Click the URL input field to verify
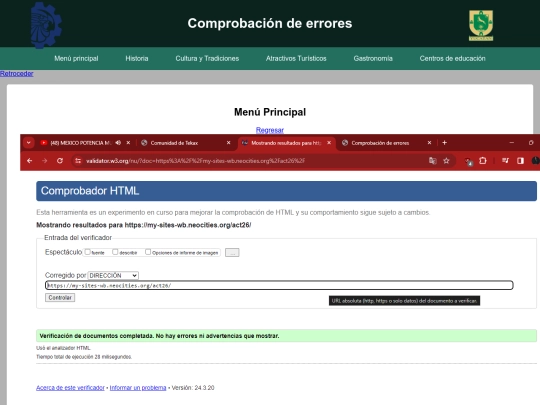 (279, 285)
